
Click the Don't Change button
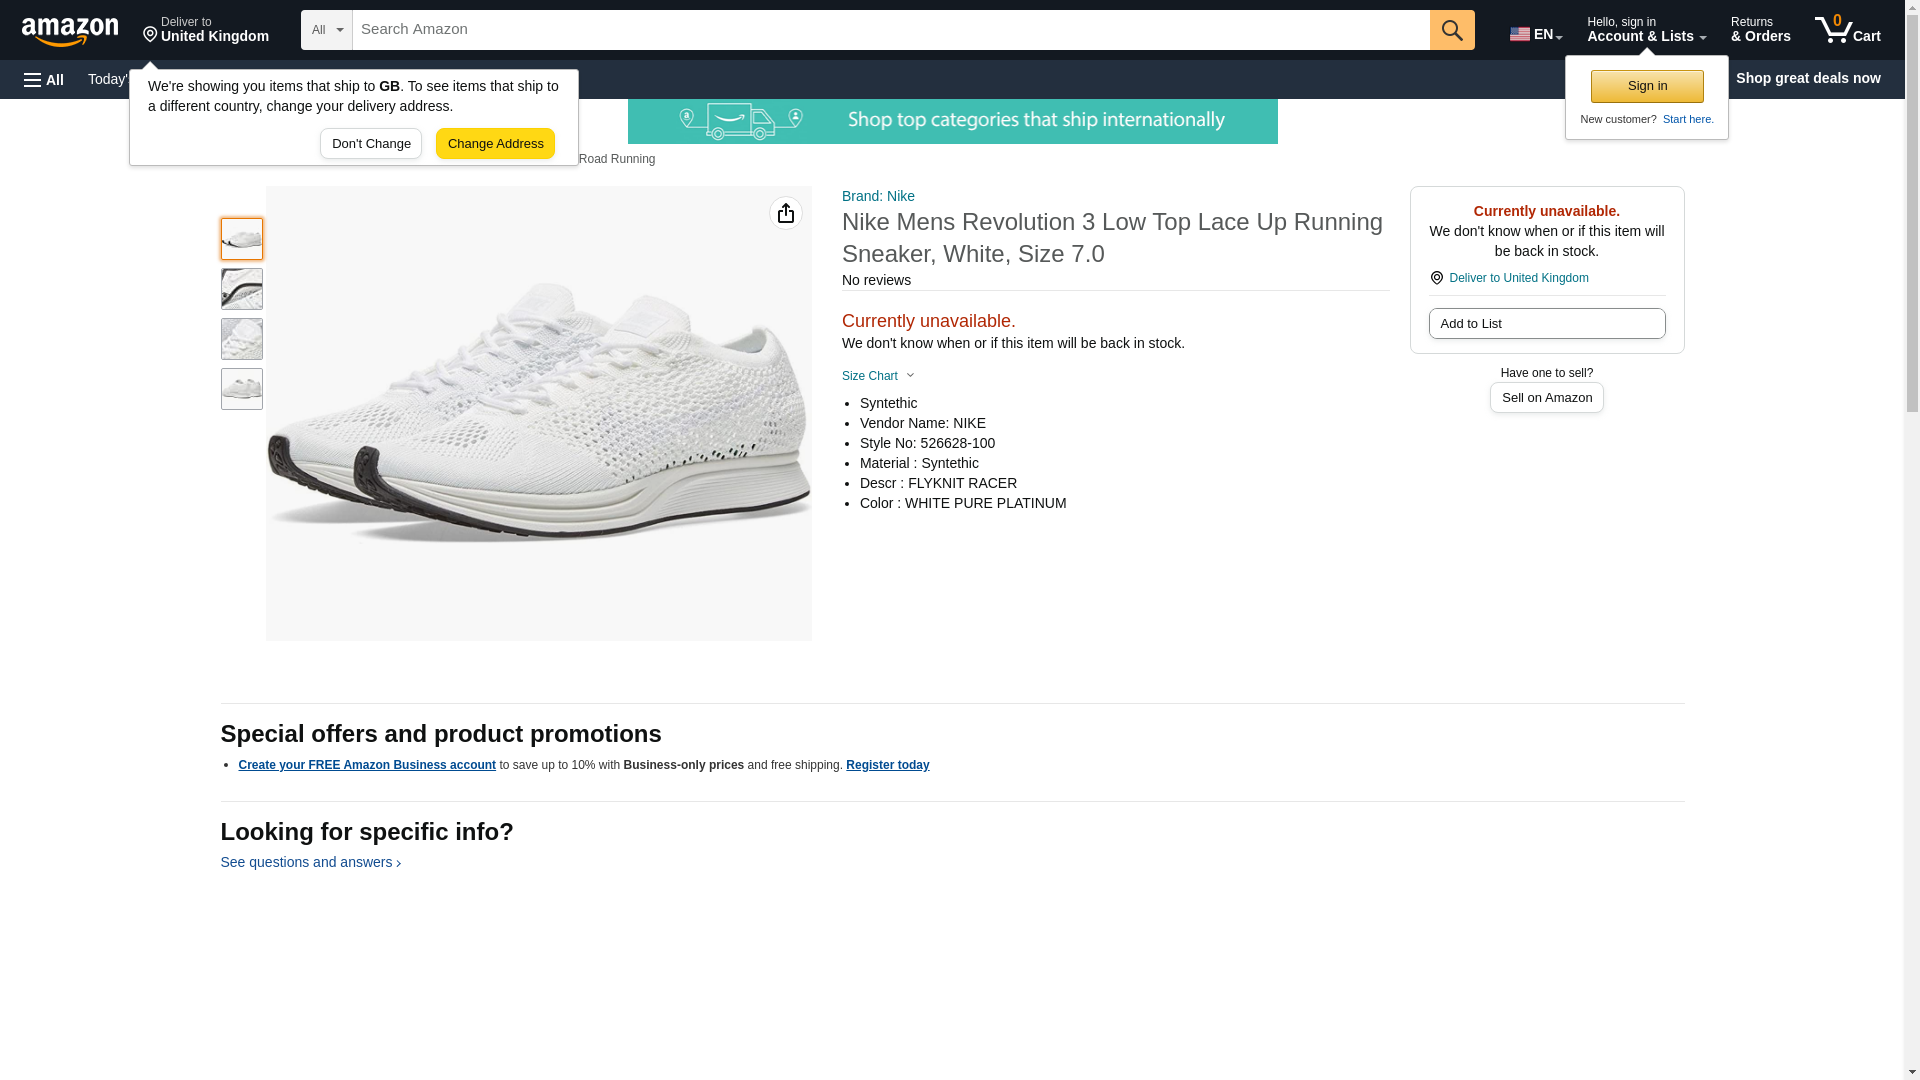click(371, 144)
